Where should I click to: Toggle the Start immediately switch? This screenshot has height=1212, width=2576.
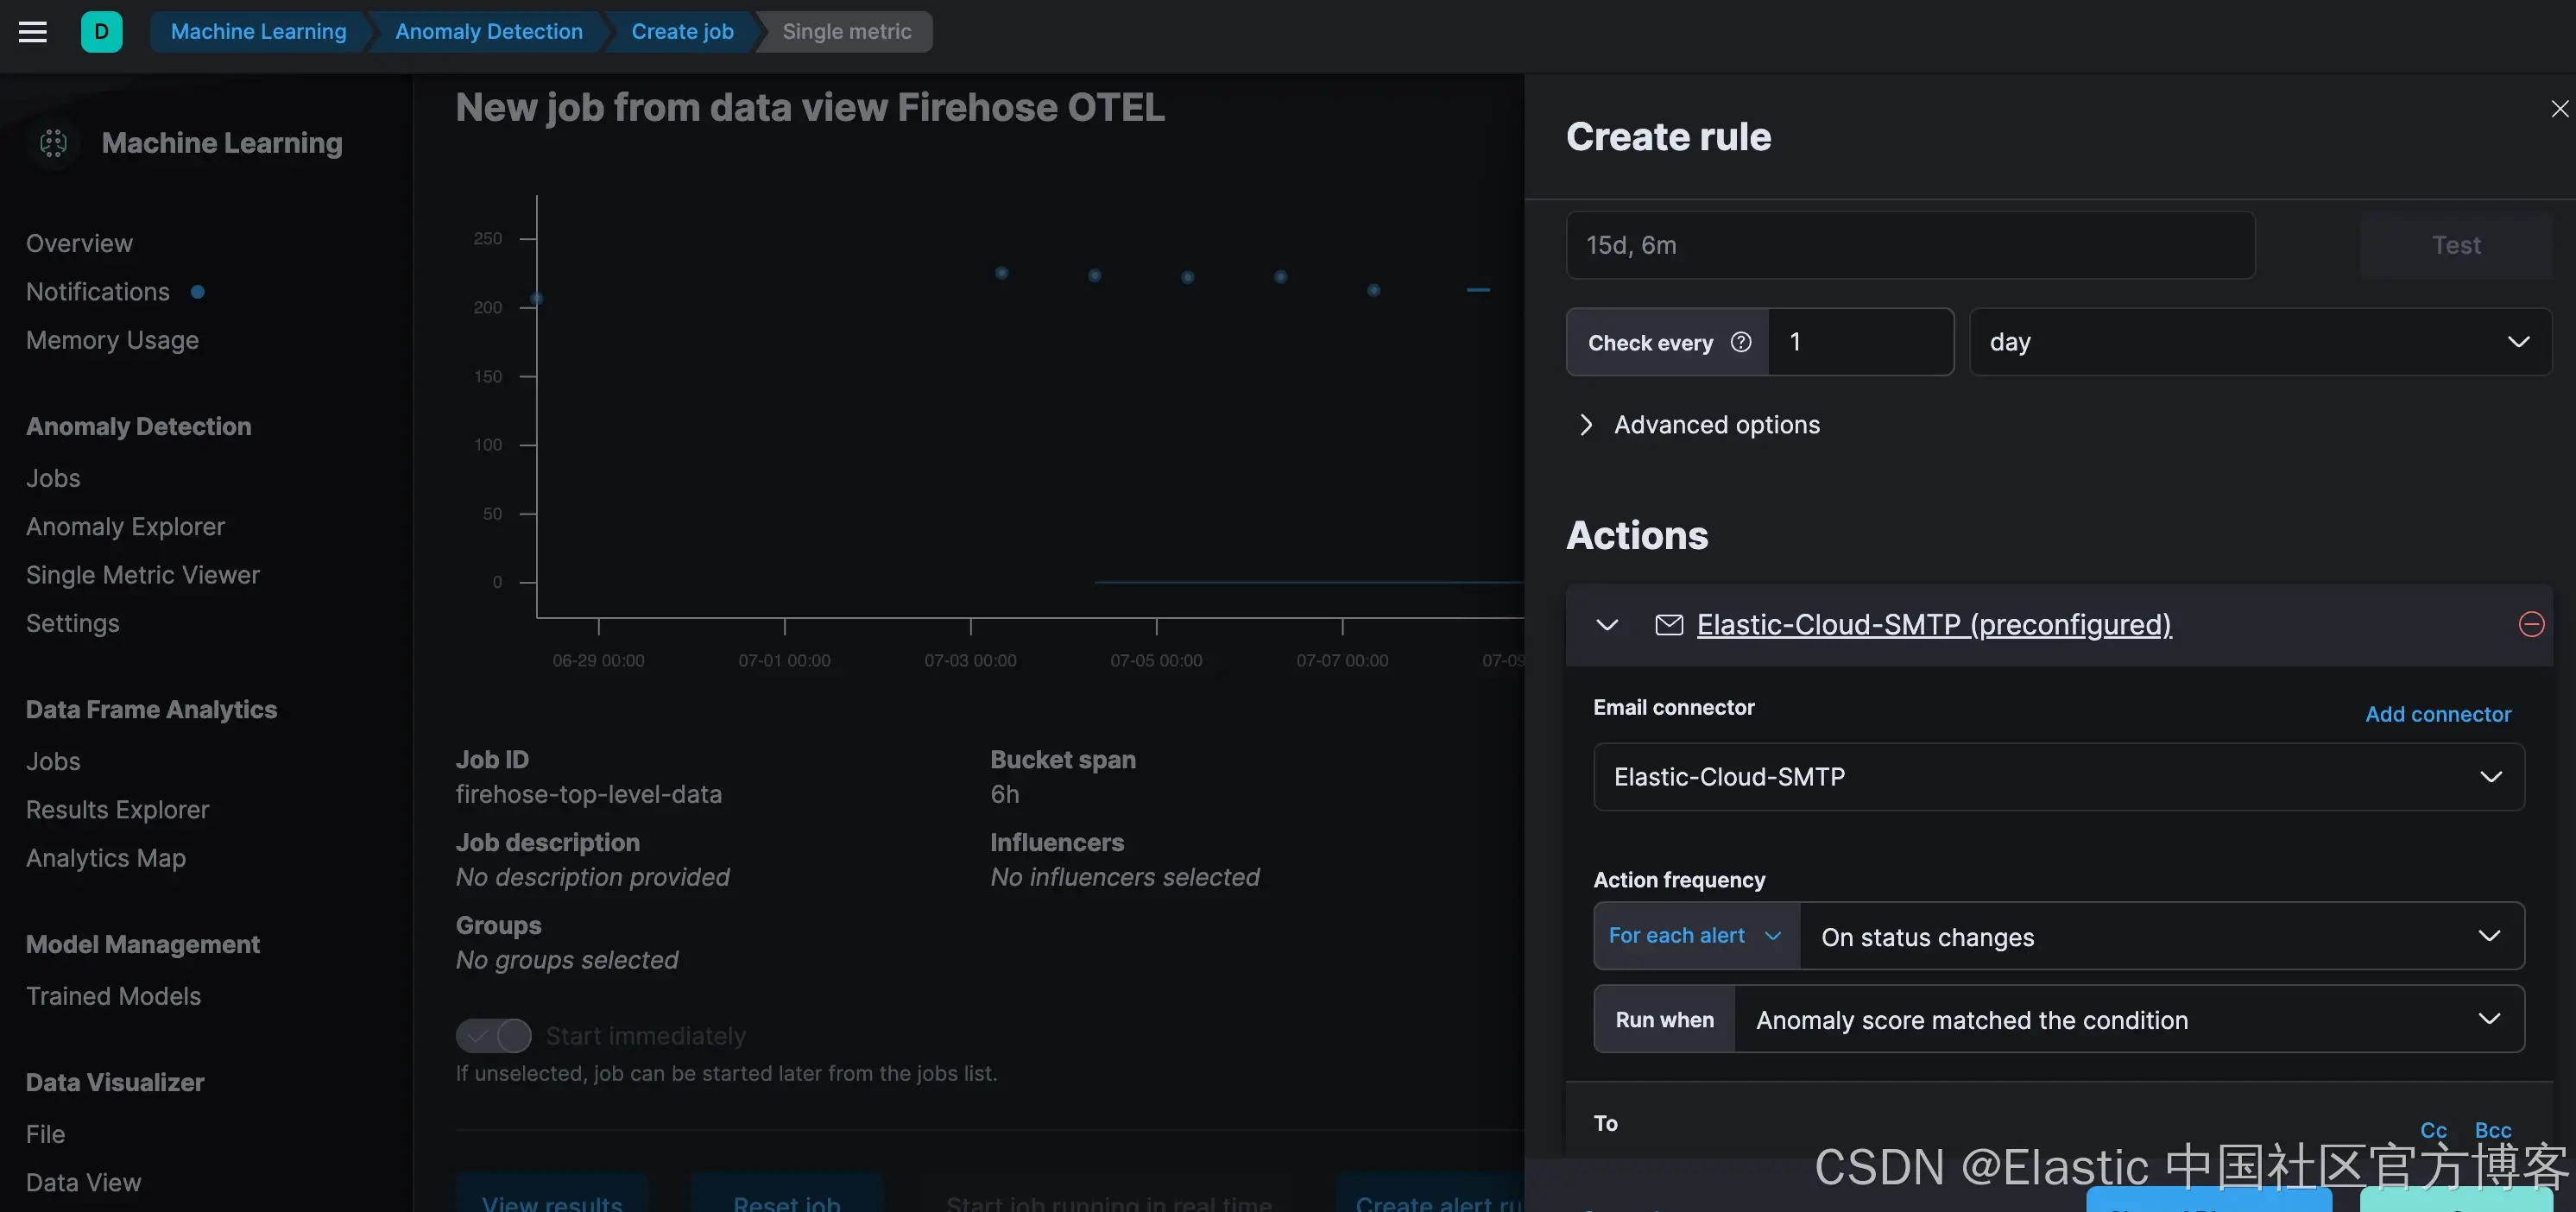coord(494,1036)
